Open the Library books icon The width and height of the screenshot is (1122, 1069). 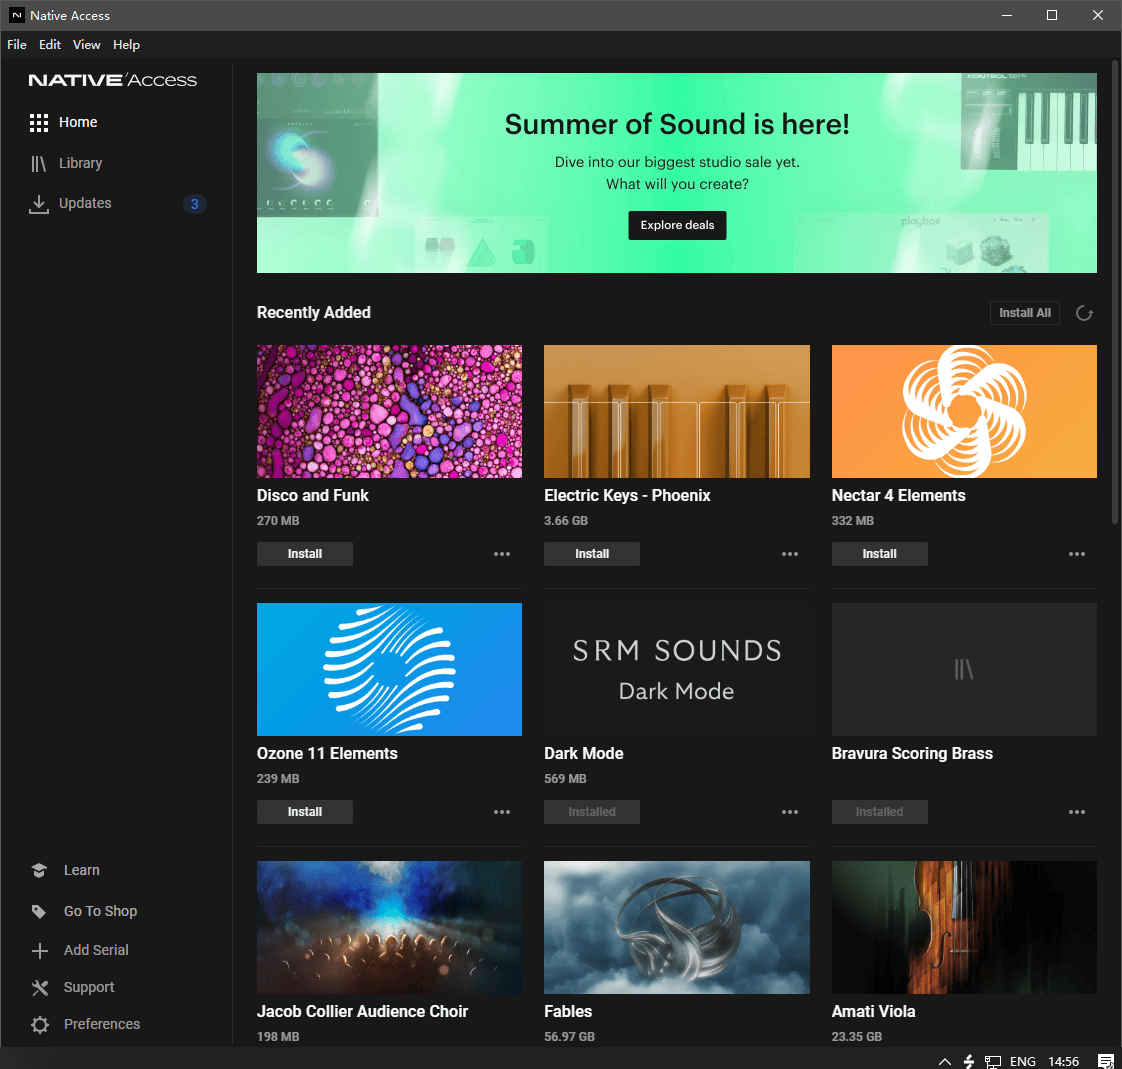(39, 164)
